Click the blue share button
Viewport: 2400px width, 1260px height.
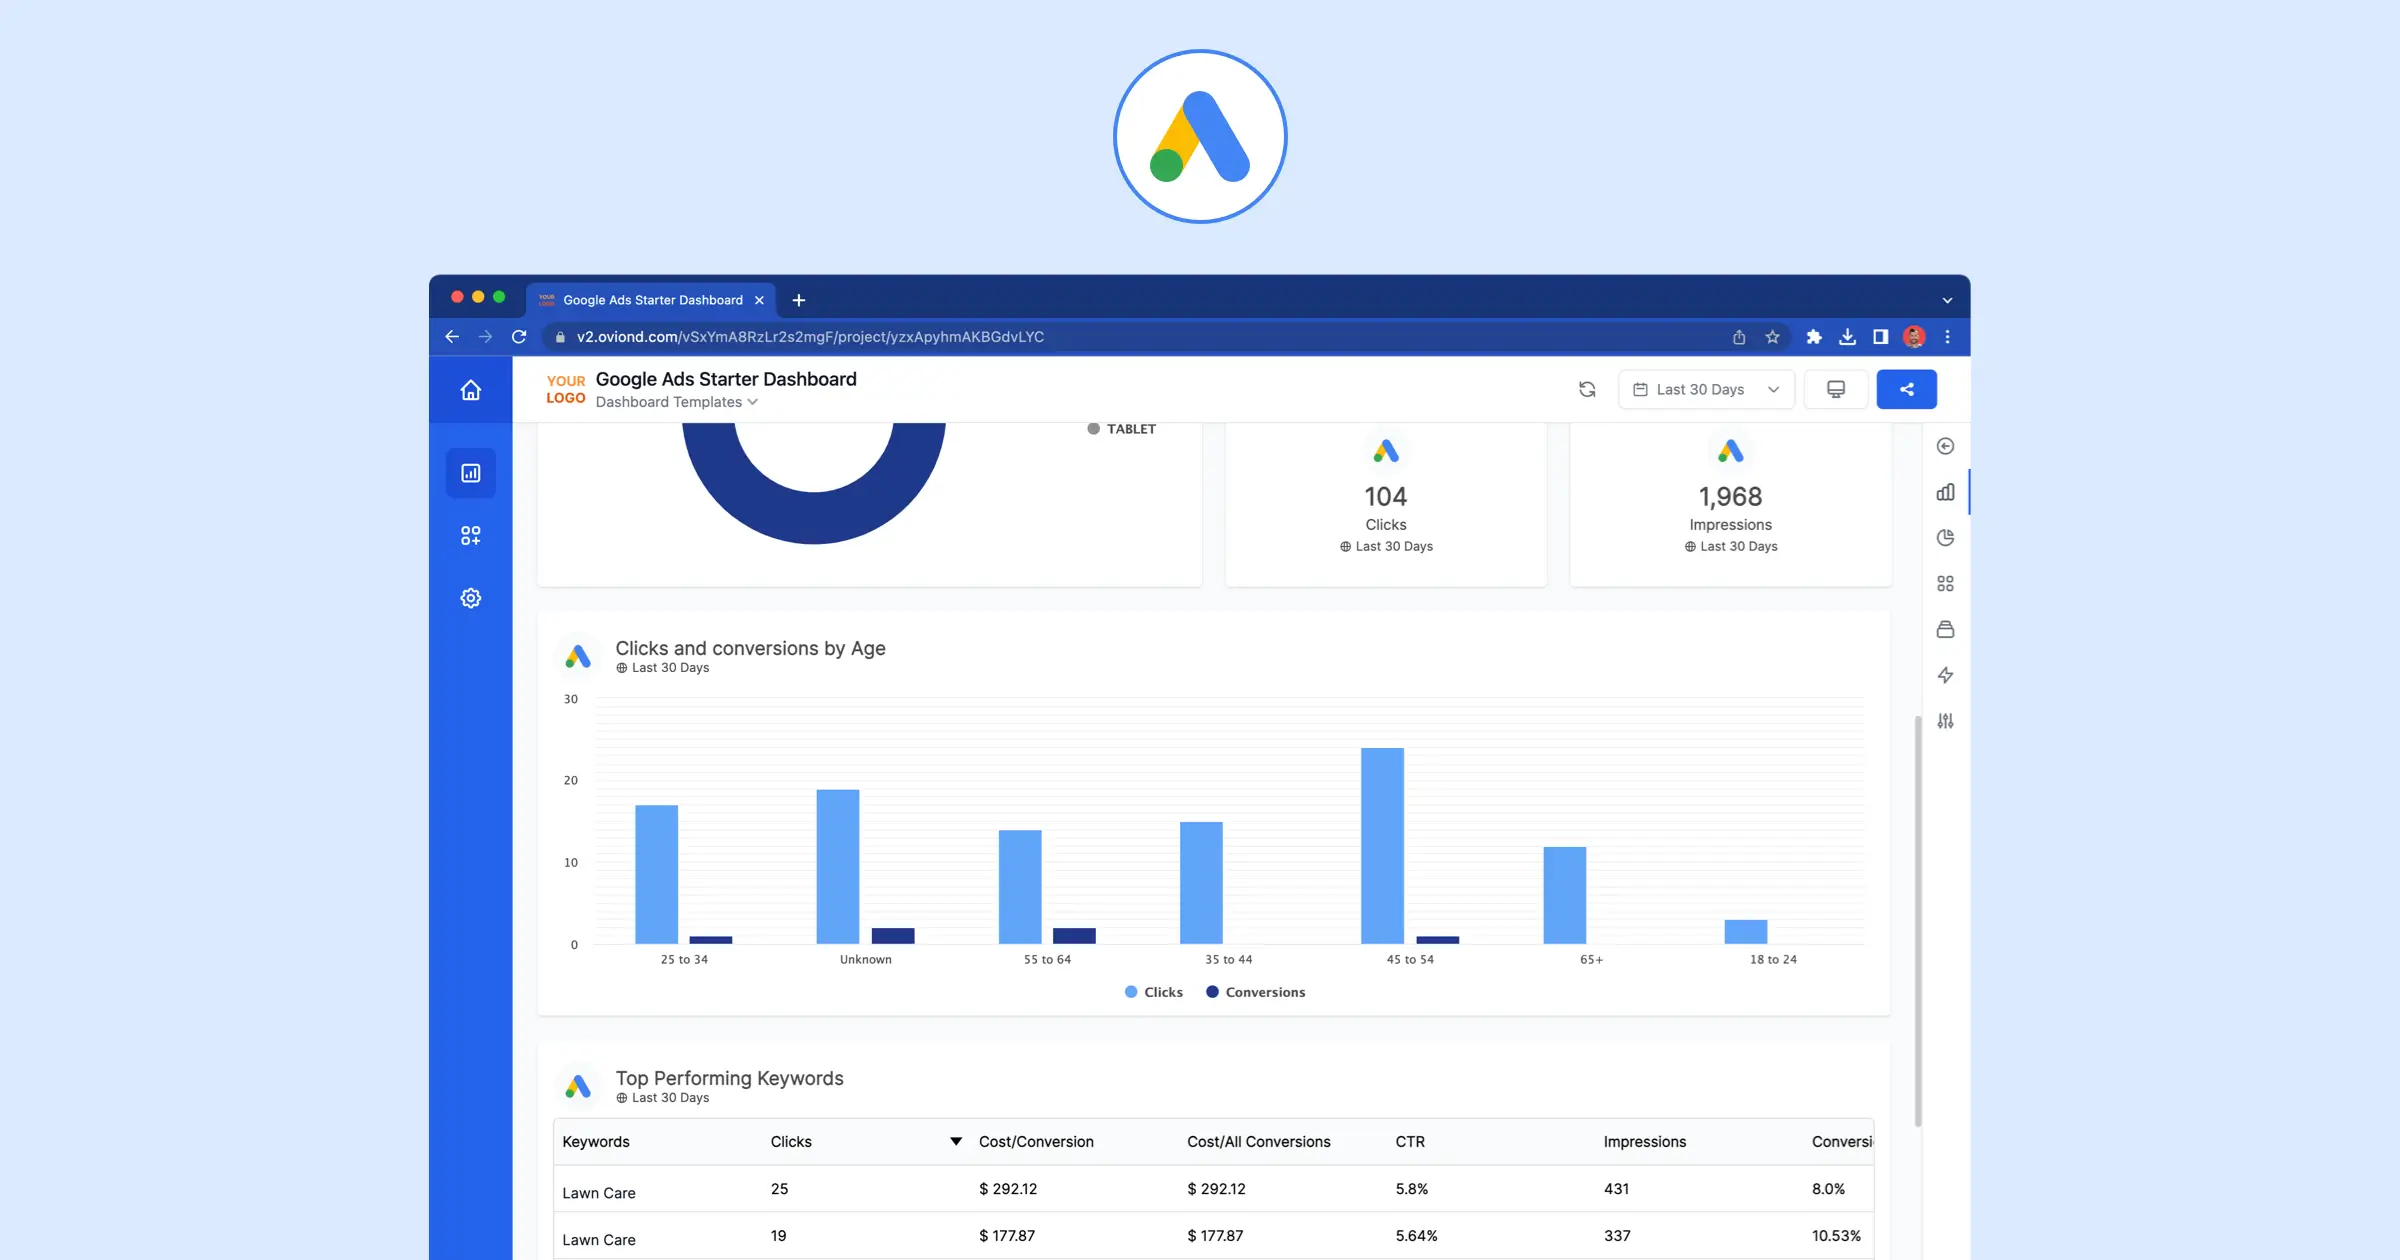coord(1906,389)
